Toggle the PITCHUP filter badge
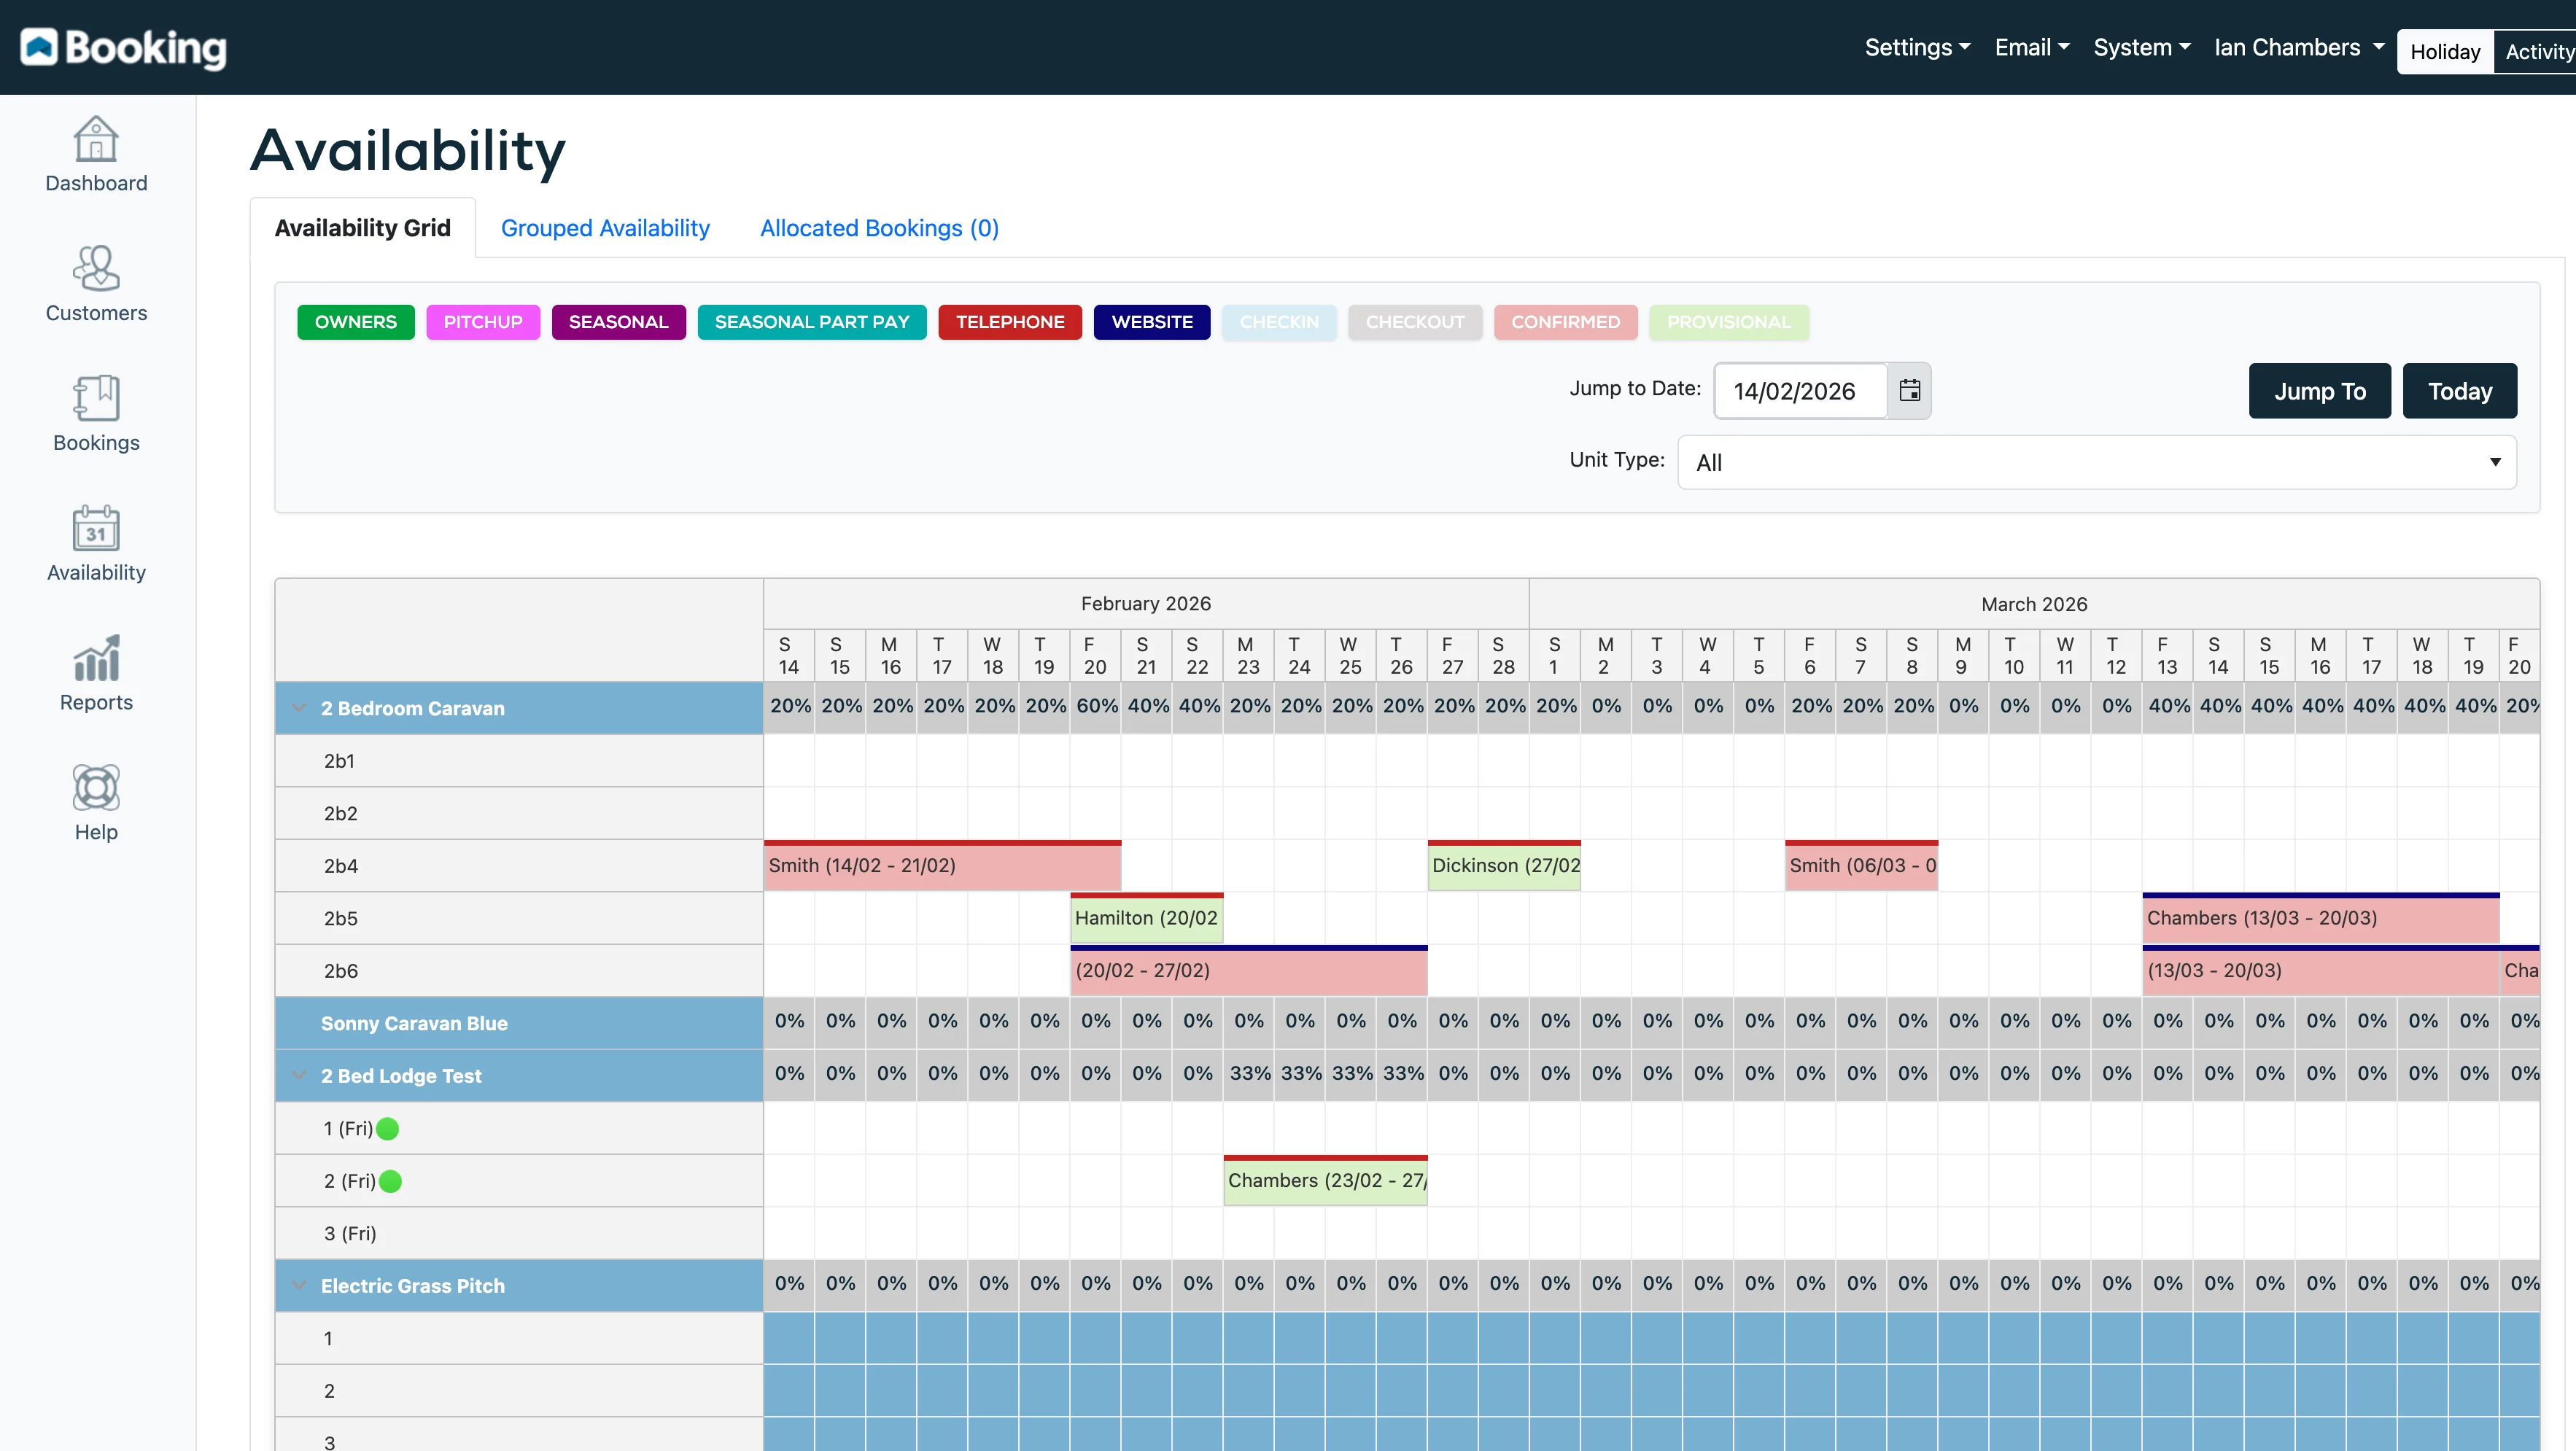2576x1451 pixels. 483,322
